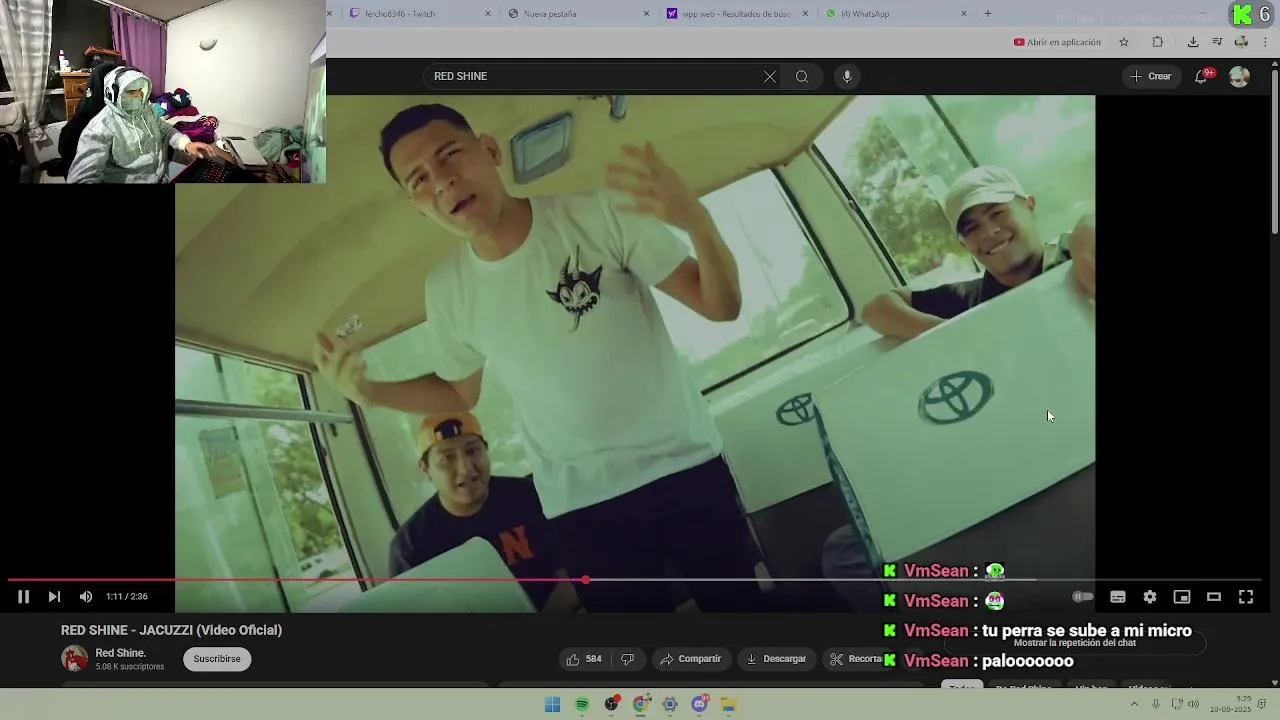The image size is (1280, 720).
Task: Open browser downloads icon
Action: (1193, 42)
